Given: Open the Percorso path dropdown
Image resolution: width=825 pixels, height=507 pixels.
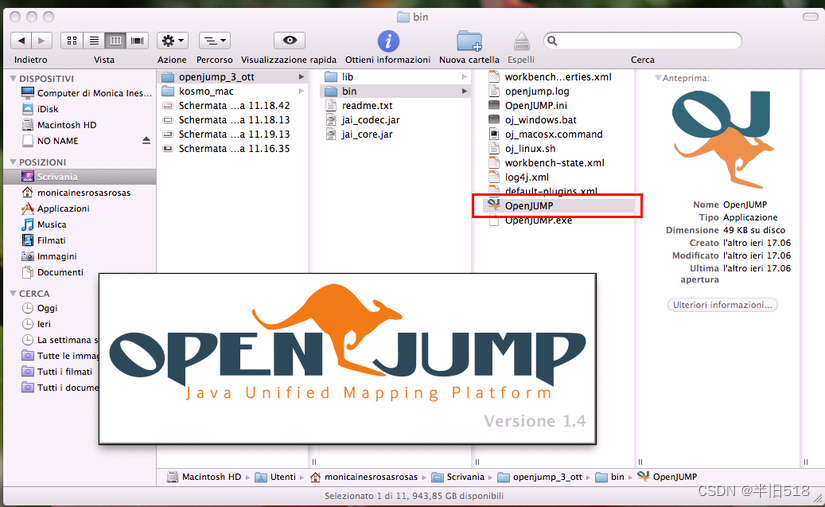Looking at the screenshot, I should point(215,40).
